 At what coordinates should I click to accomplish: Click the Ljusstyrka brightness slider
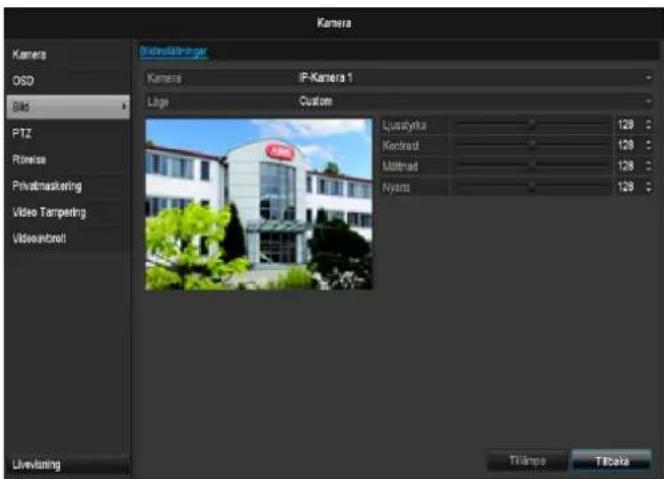[532, 125]
